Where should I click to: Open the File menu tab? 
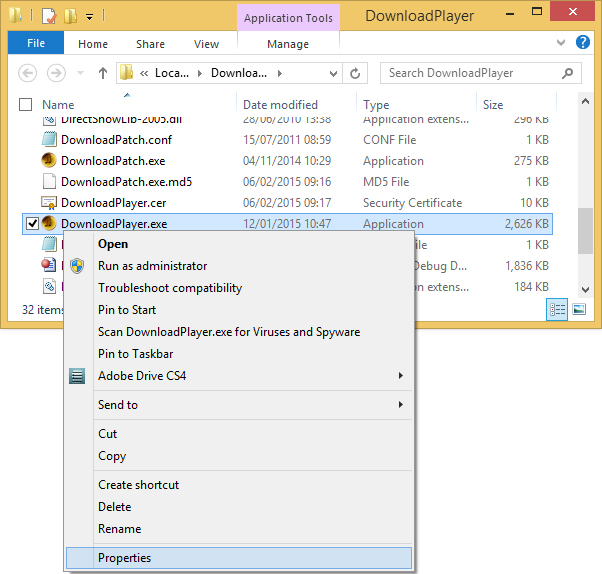point(36,43)
